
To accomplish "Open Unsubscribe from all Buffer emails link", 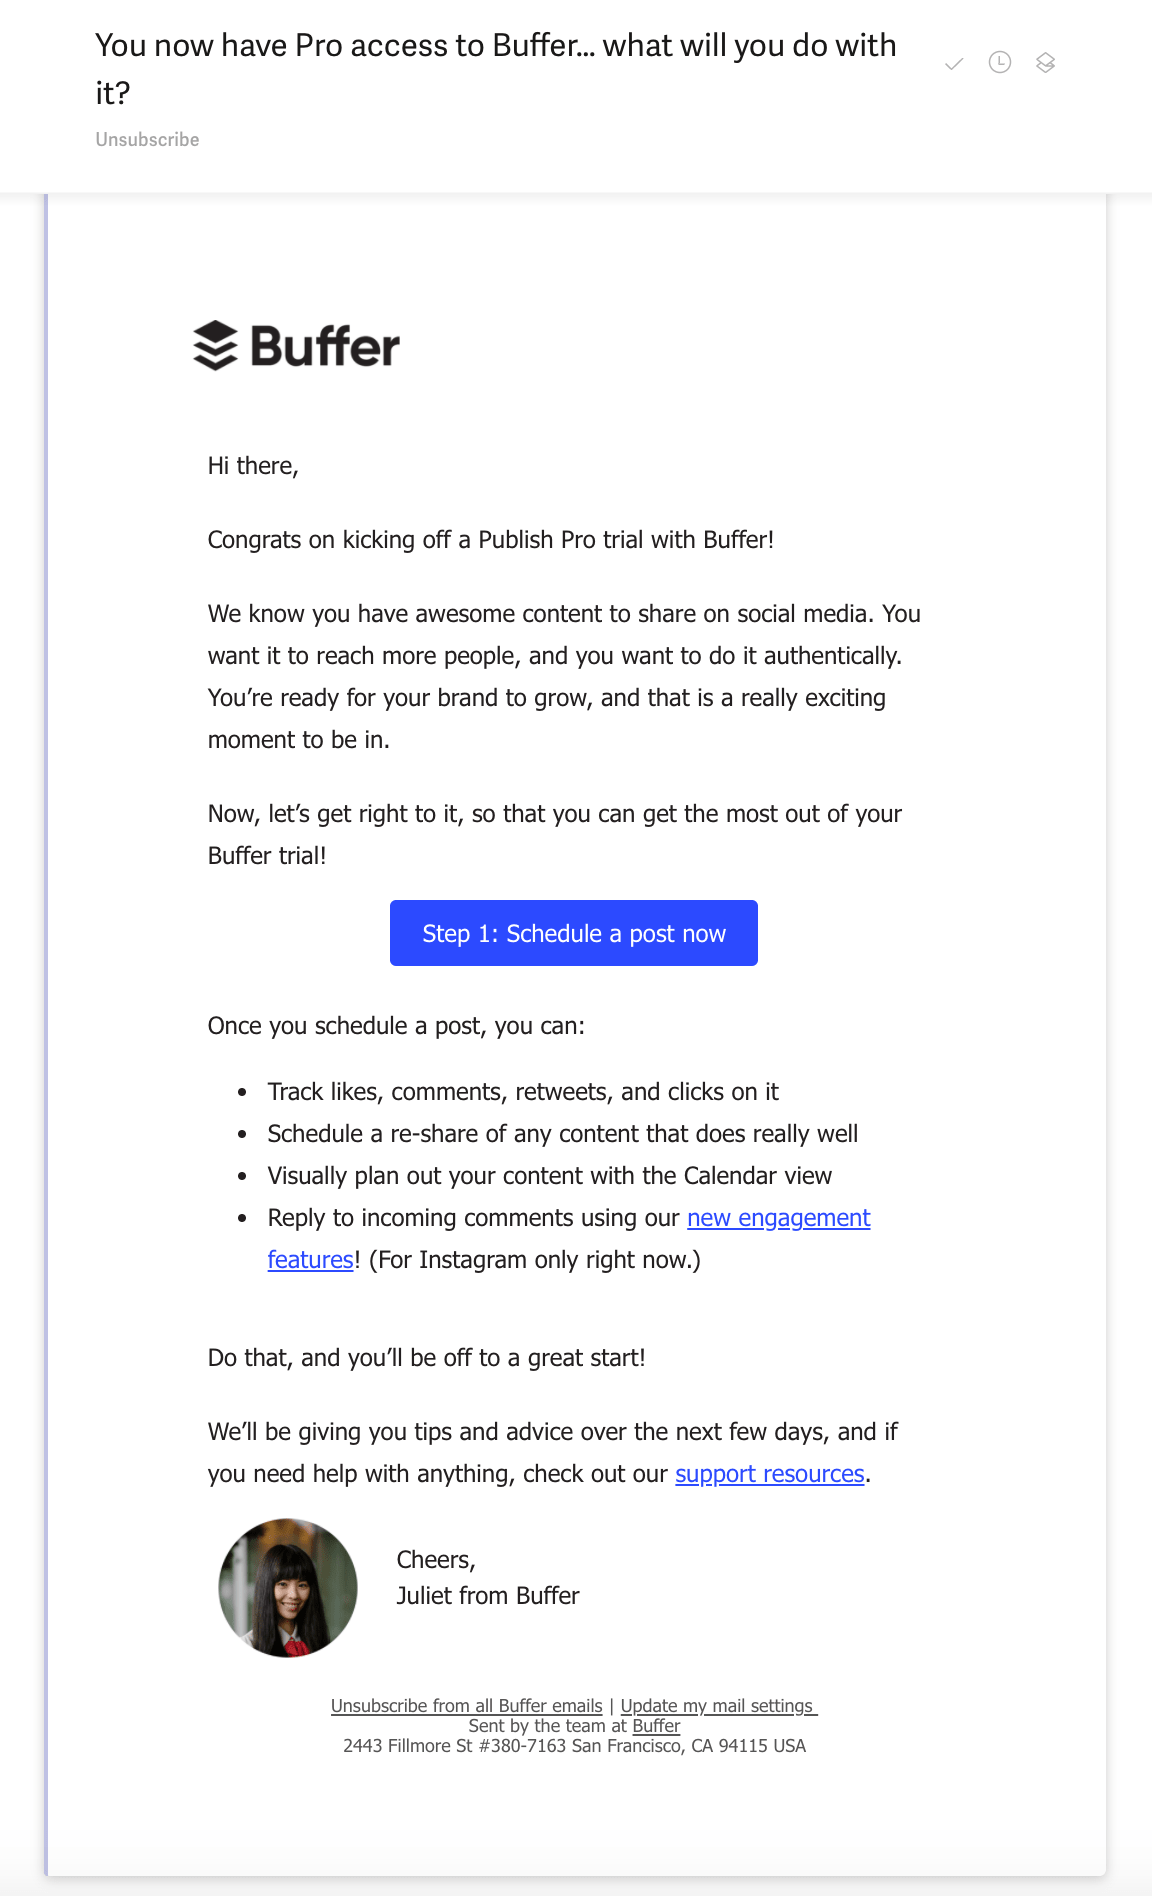I will click(467, 1706).
